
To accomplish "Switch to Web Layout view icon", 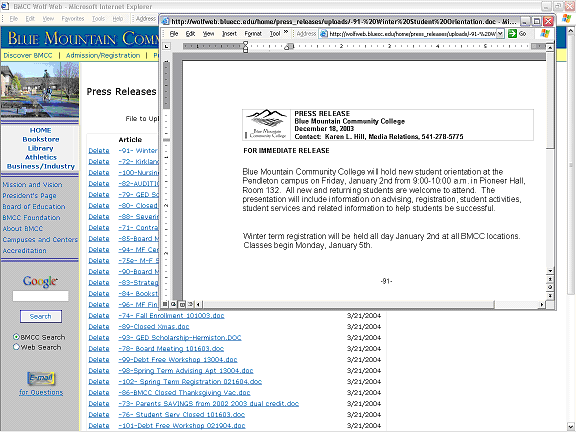I will [x=173, y=304].
